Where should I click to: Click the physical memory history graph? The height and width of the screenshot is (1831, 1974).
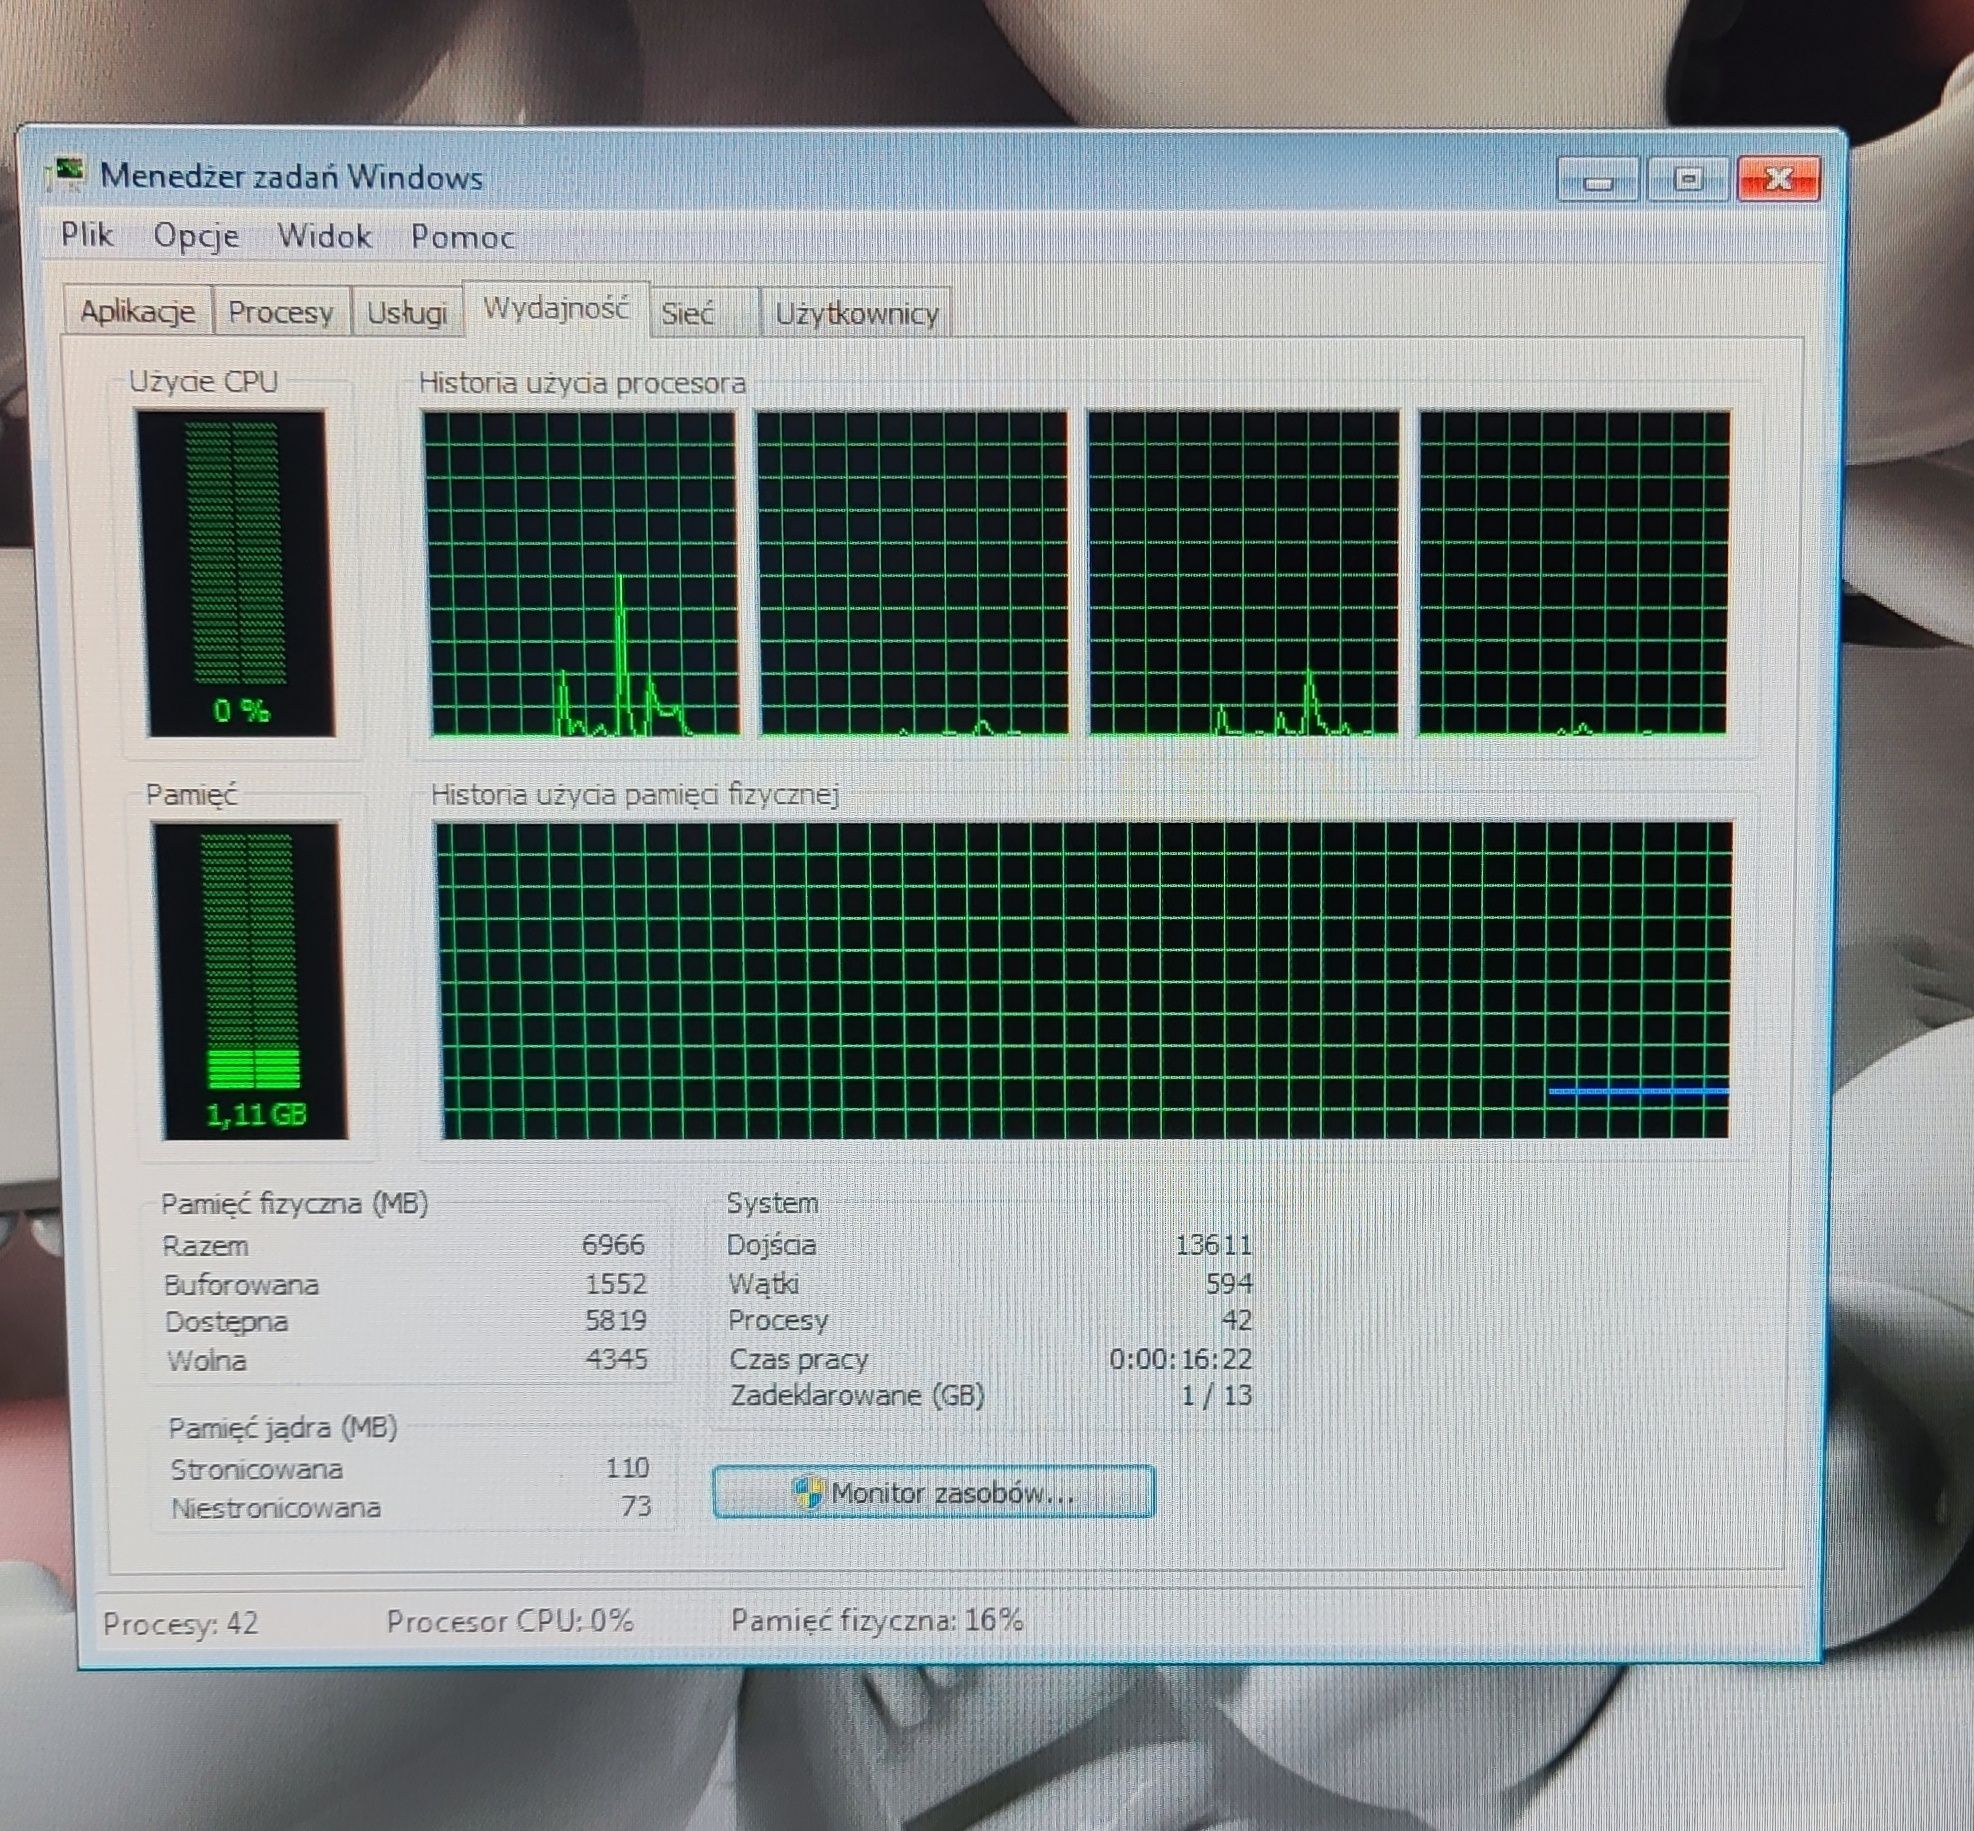coord(1083,980)
